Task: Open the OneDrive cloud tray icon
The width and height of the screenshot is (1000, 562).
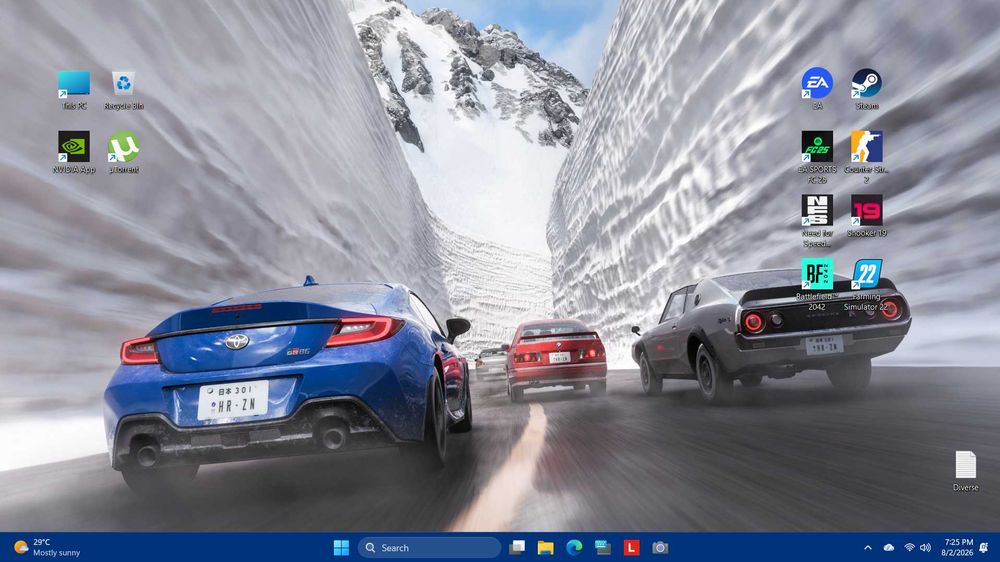Action: click(888, 547)
